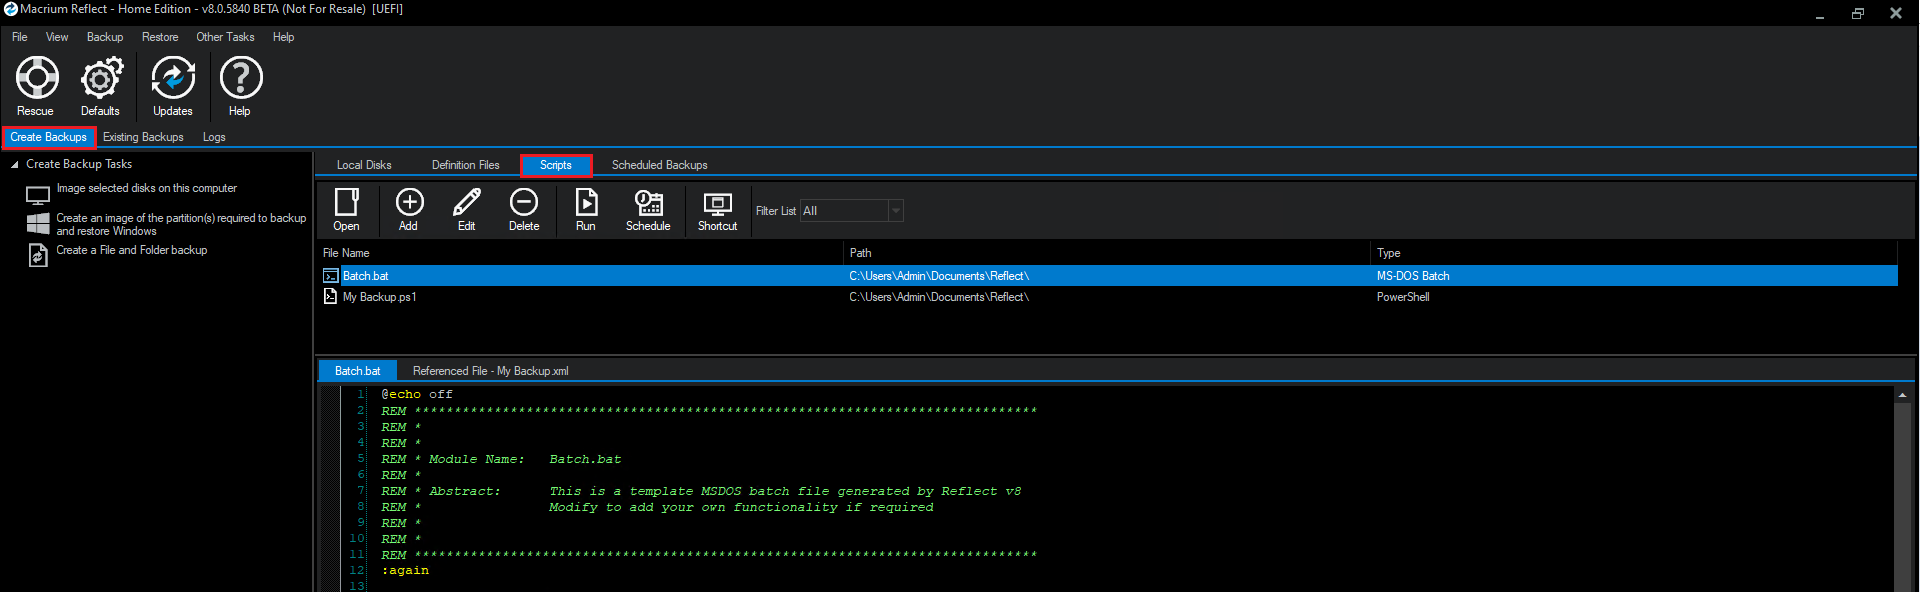Viewport: 1920px width, 592px height.
Task: Open the View menu
Action: click(57, 37)
